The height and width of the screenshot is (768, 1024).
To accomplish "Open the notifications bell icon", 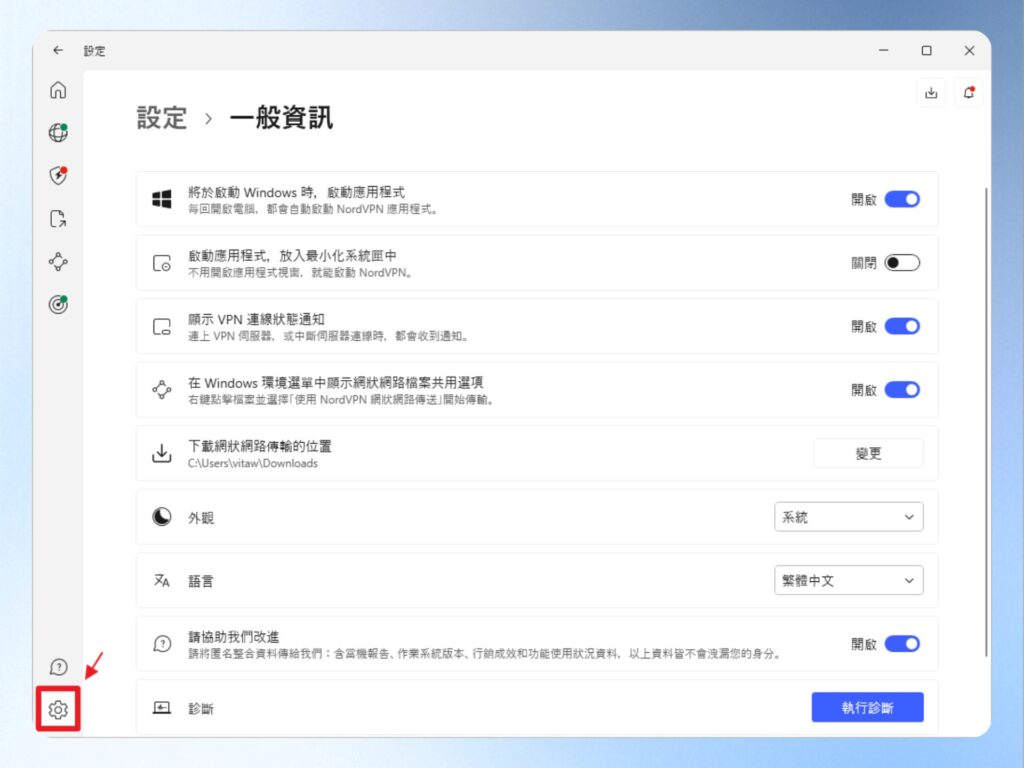I will point(969,93).
